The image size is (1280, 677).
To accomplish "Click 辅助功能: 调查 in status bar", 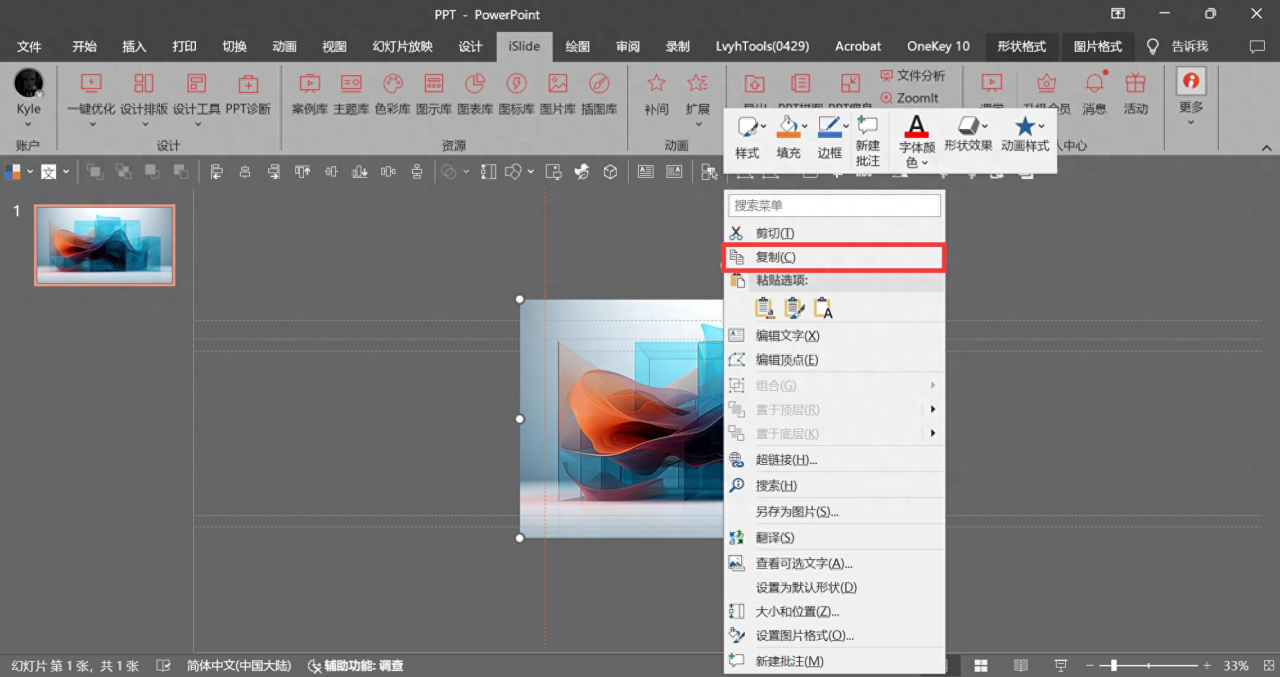I will 356,666.
